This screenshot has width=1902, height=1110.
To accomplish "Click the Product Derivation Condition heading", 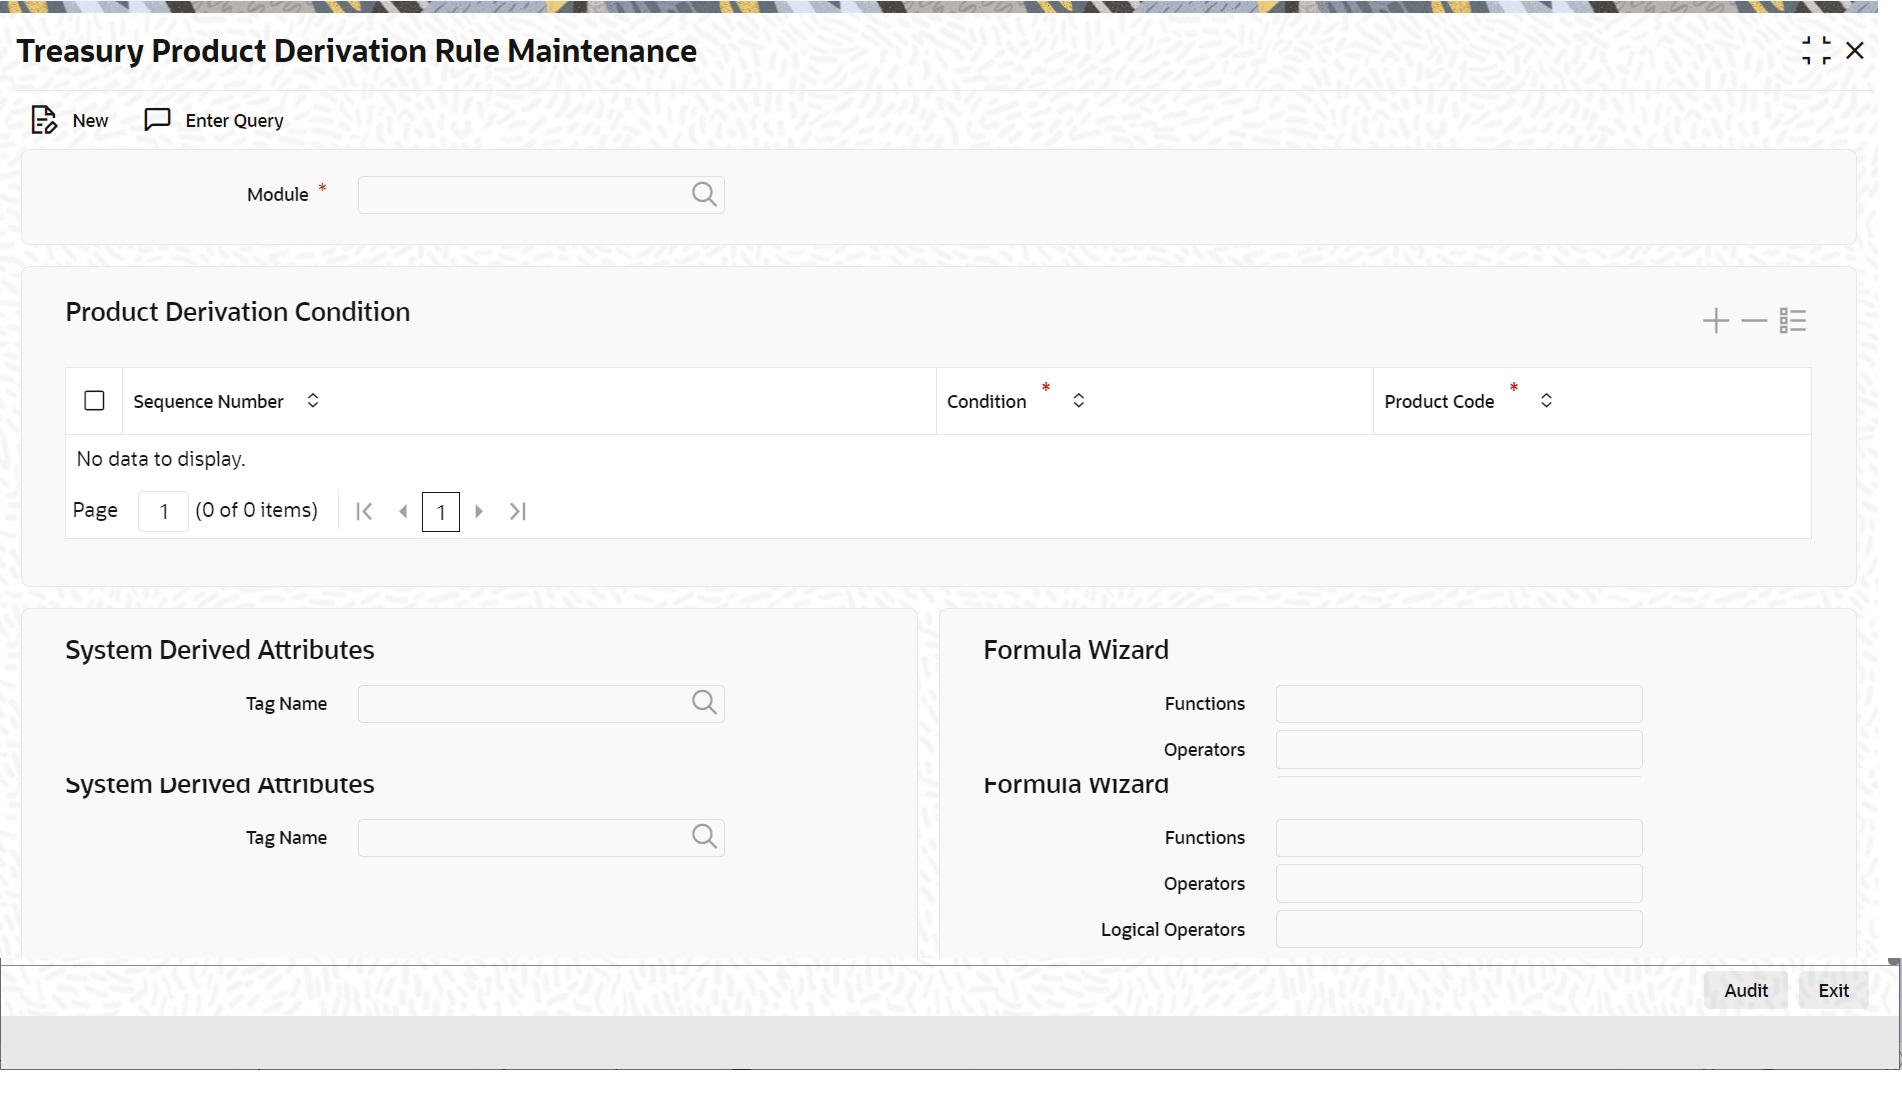I will [238, 312].
